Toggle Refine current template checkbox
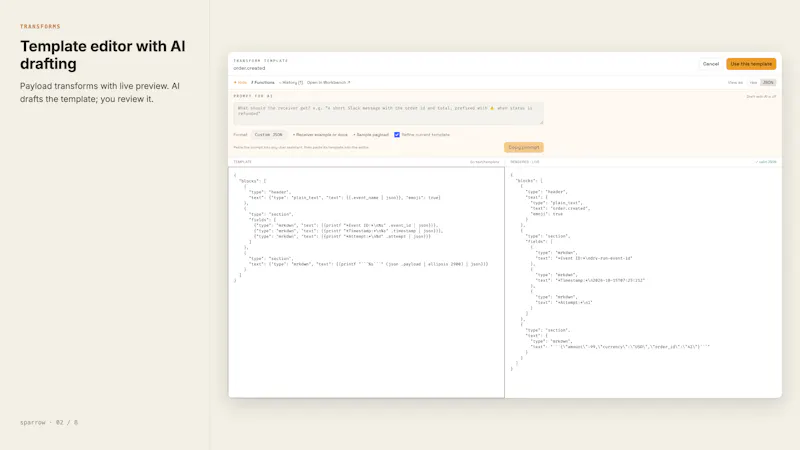 coord(397,135)
